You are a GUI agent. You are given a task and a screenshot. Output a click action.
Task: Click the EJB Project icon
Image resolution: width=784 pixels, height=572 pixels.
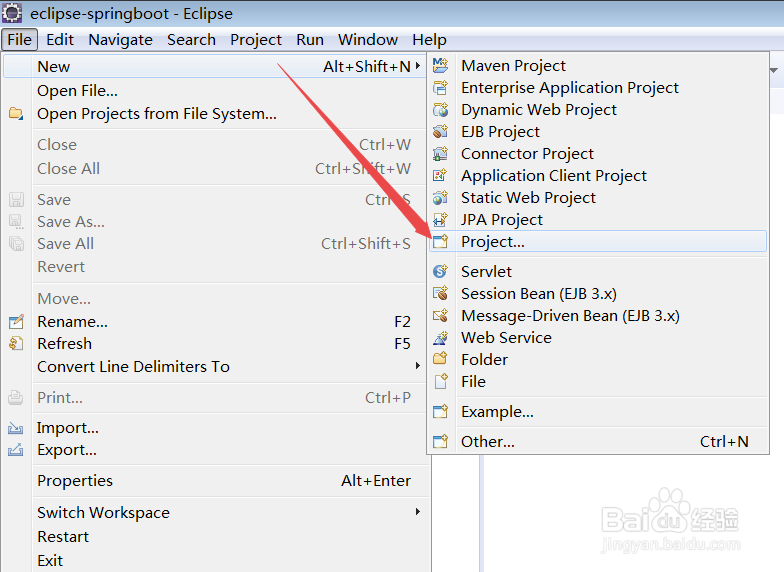click(x=440, y=132)
